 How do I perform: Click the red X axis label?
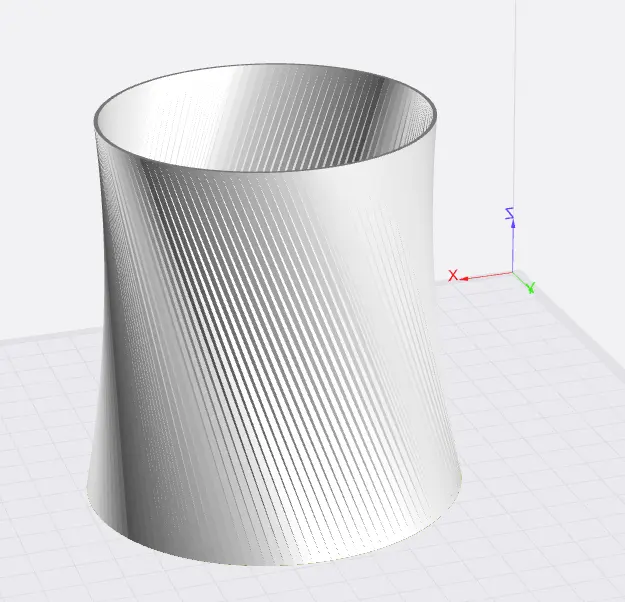click(453, 275)
